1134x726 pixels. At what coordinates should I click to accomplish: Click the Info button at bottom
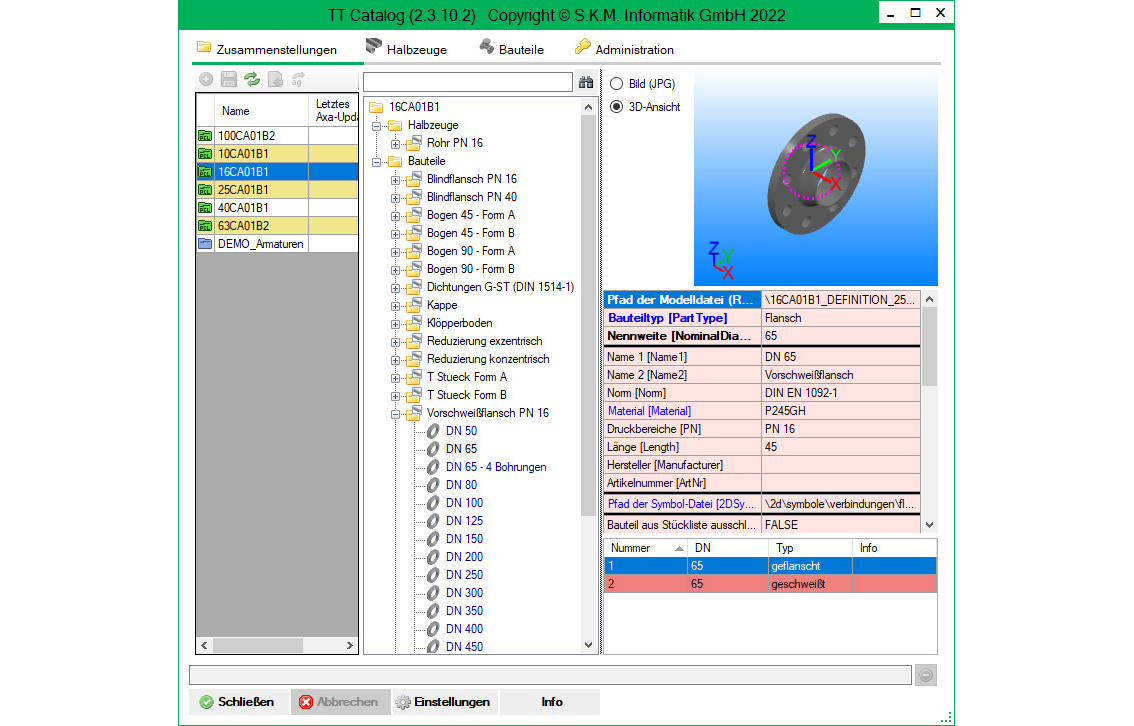point(551,701)
